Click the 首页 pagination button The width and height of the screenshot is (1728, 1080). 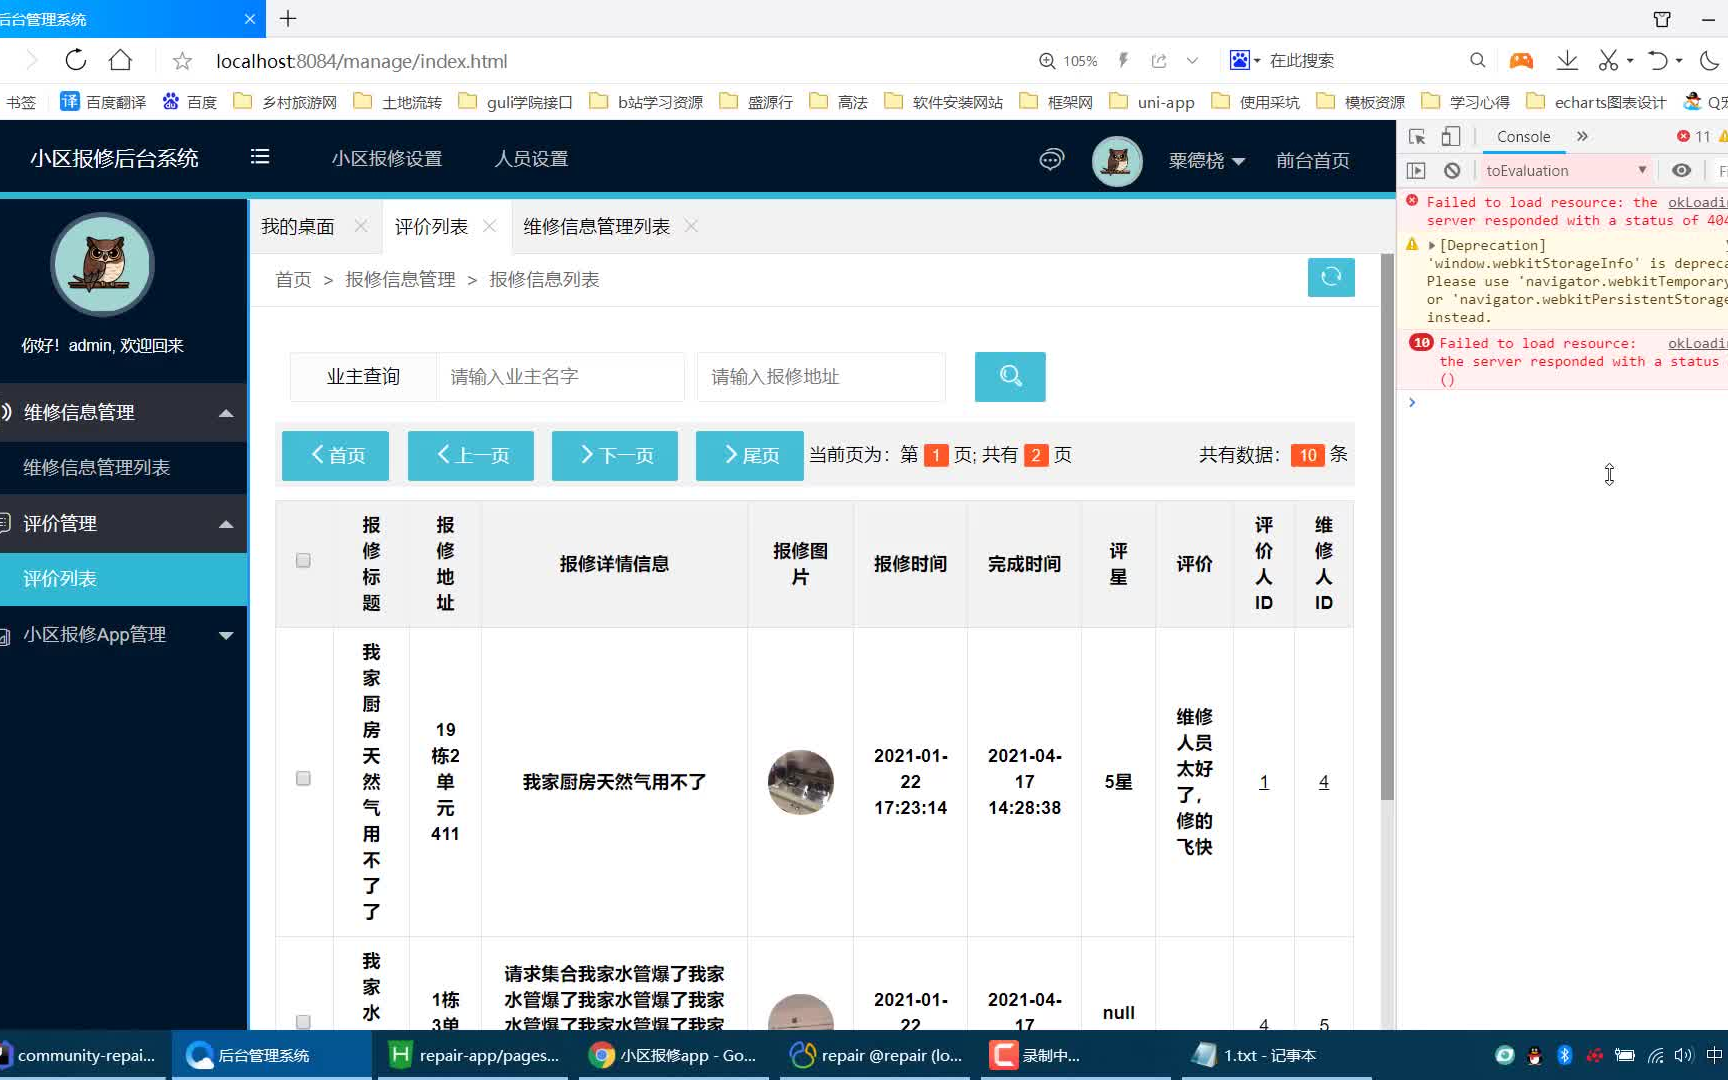(x=335, y=456)
